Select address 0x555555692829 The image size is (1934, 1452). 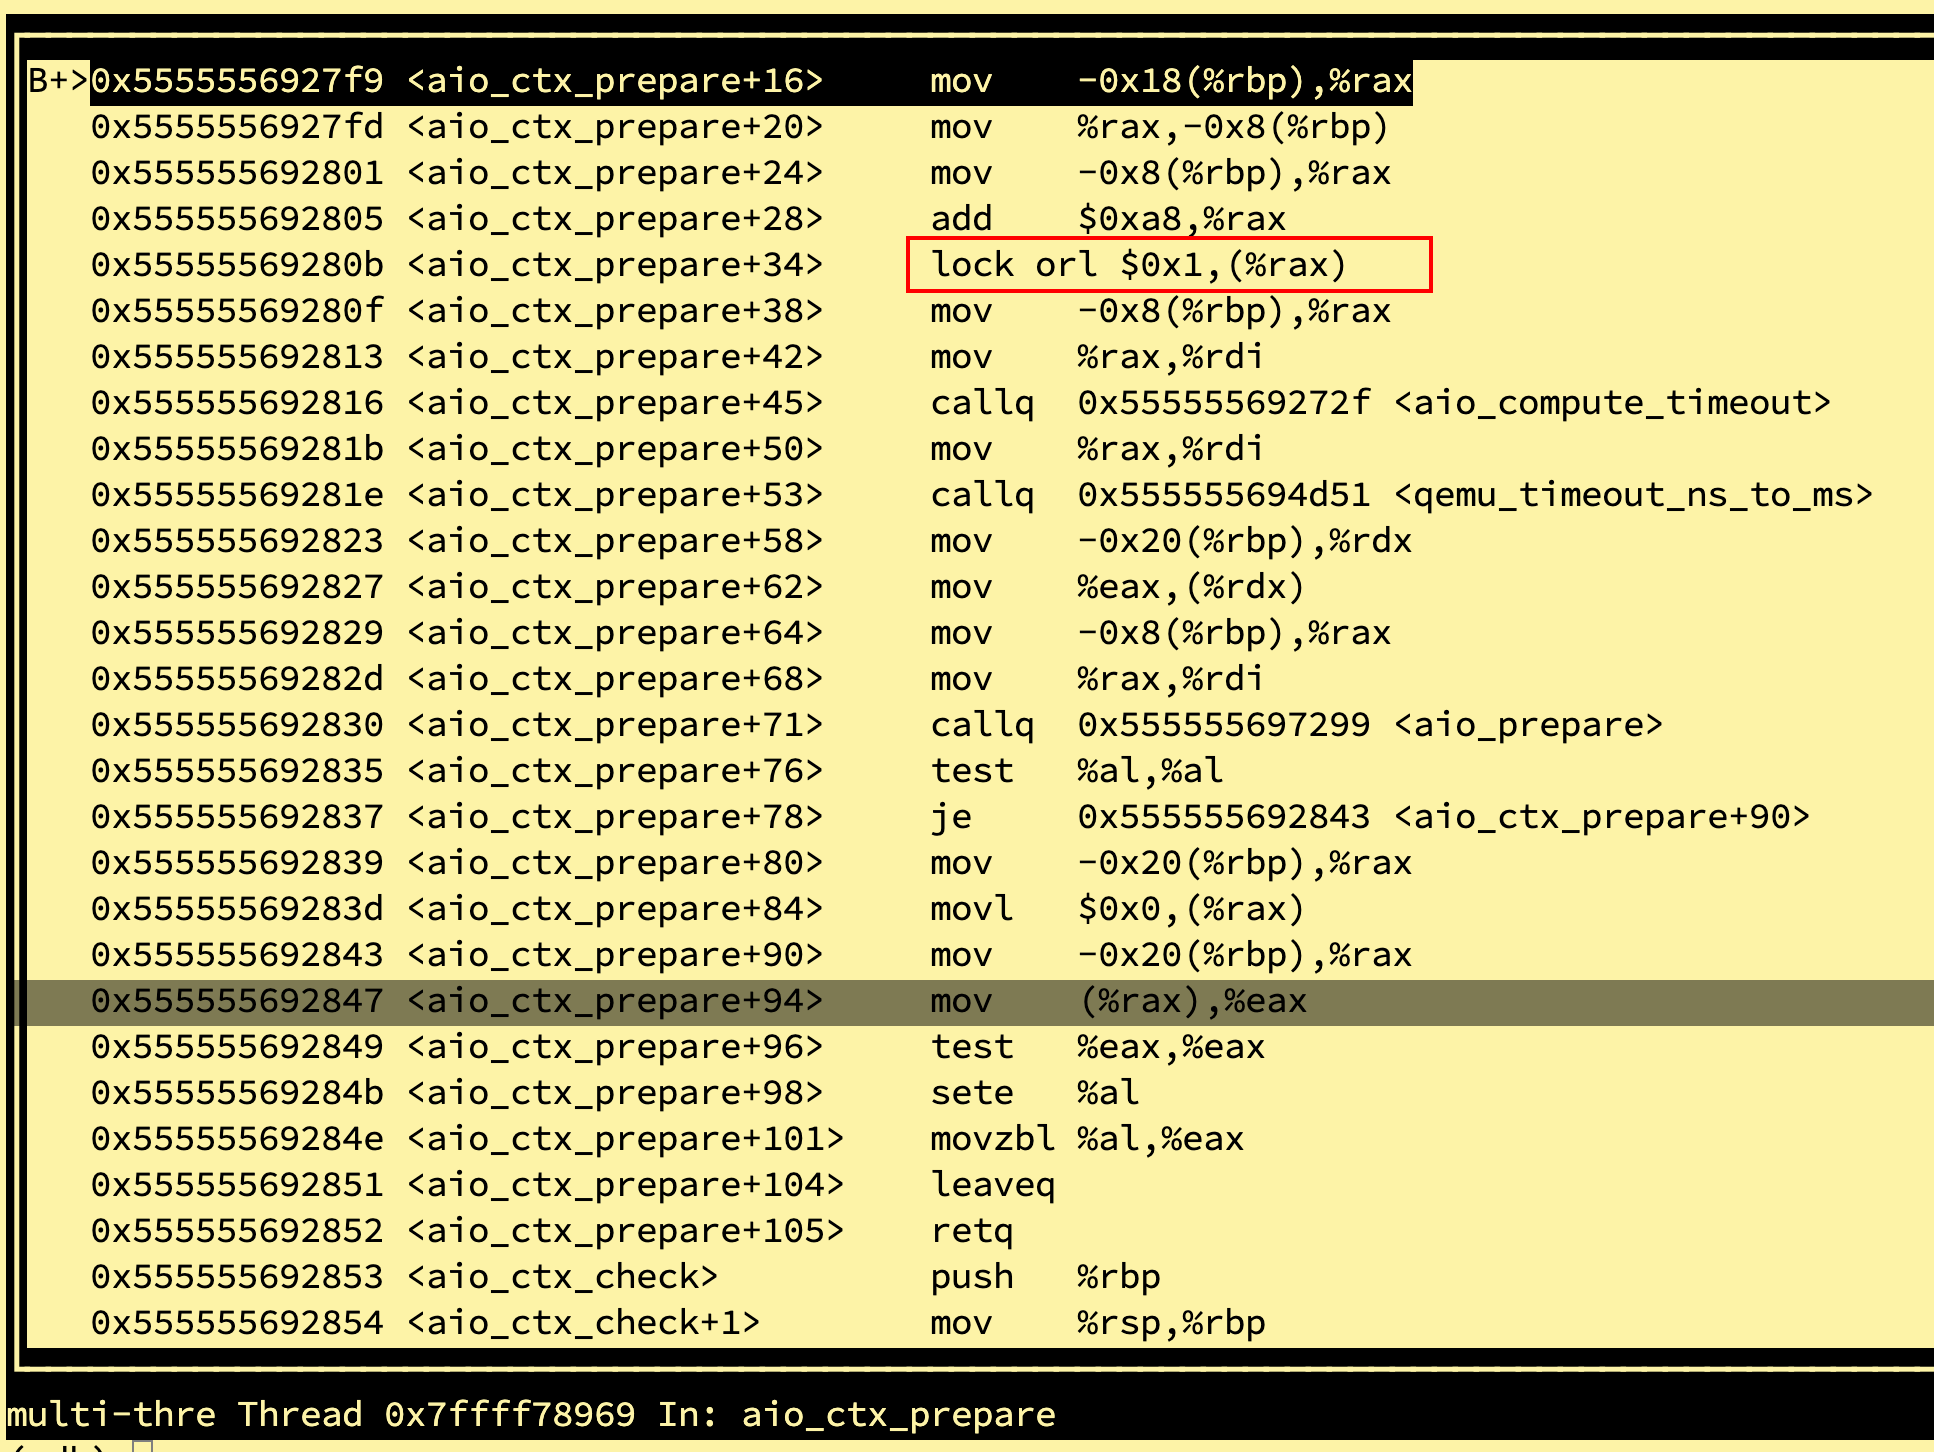click(x=237, y=633)
